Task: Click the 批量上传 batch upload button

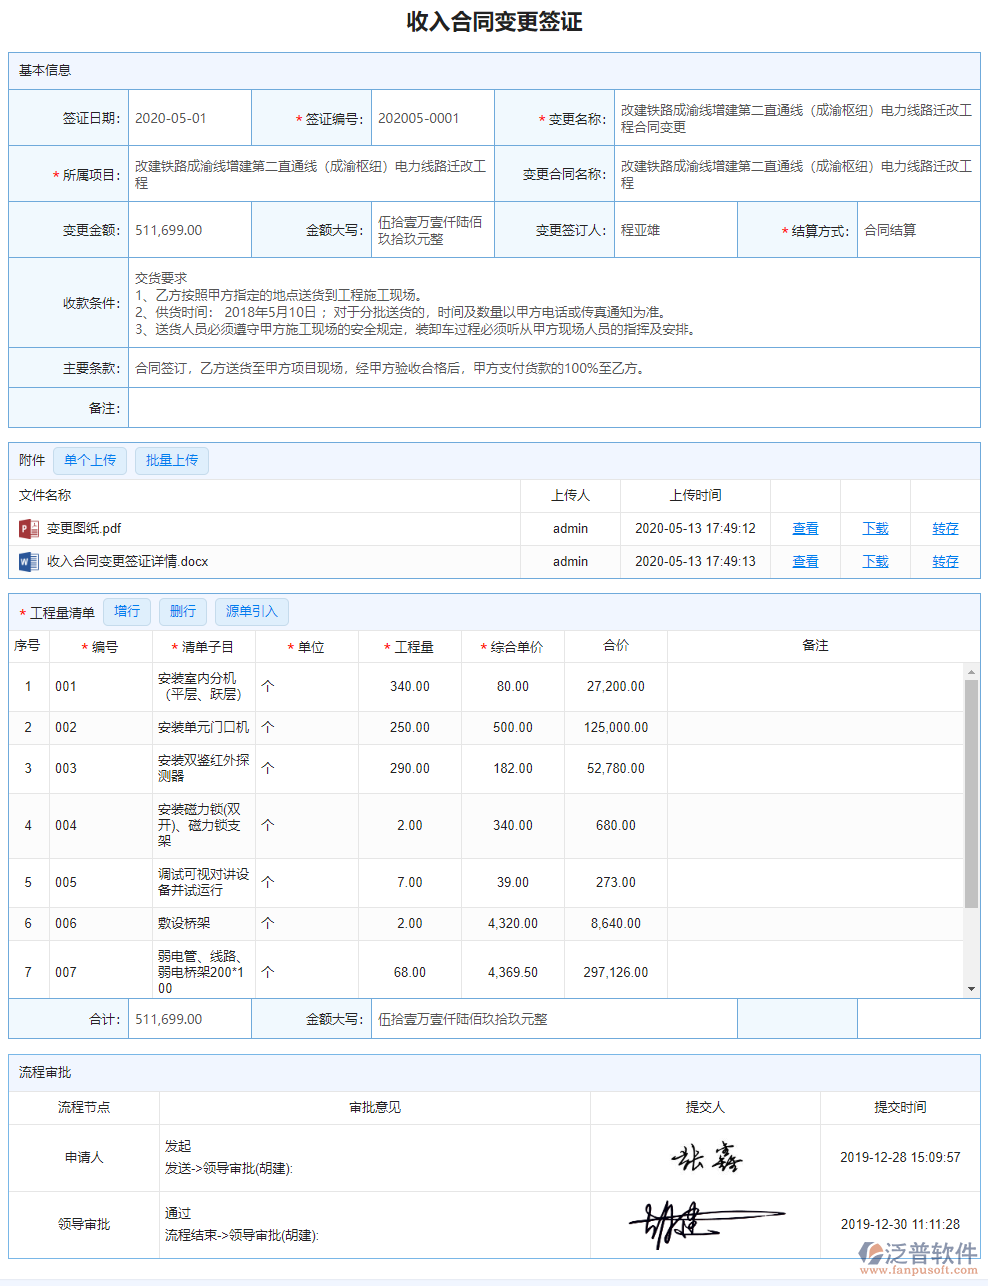Action: click(171, 460)
